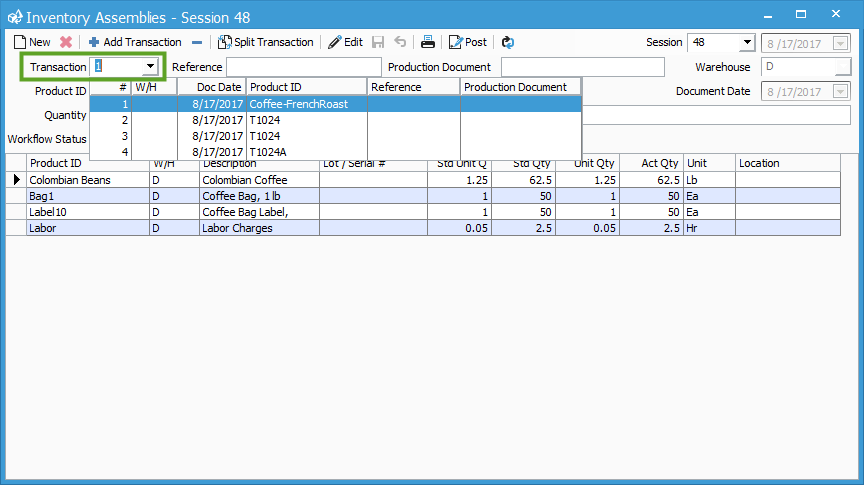This screenshot has width=864, height=485.
Task: Click the Refresh icon
Action: coord(507,42)
